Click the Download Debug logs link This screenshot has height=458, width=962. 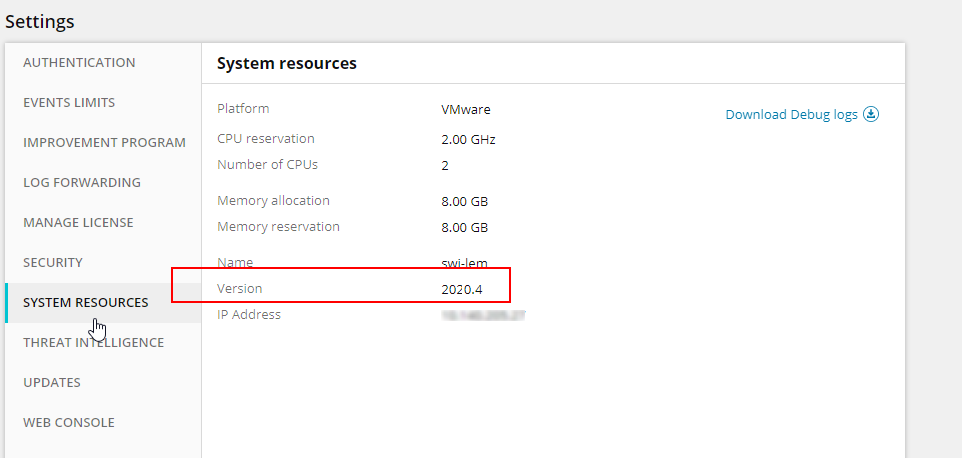point(791,114)
